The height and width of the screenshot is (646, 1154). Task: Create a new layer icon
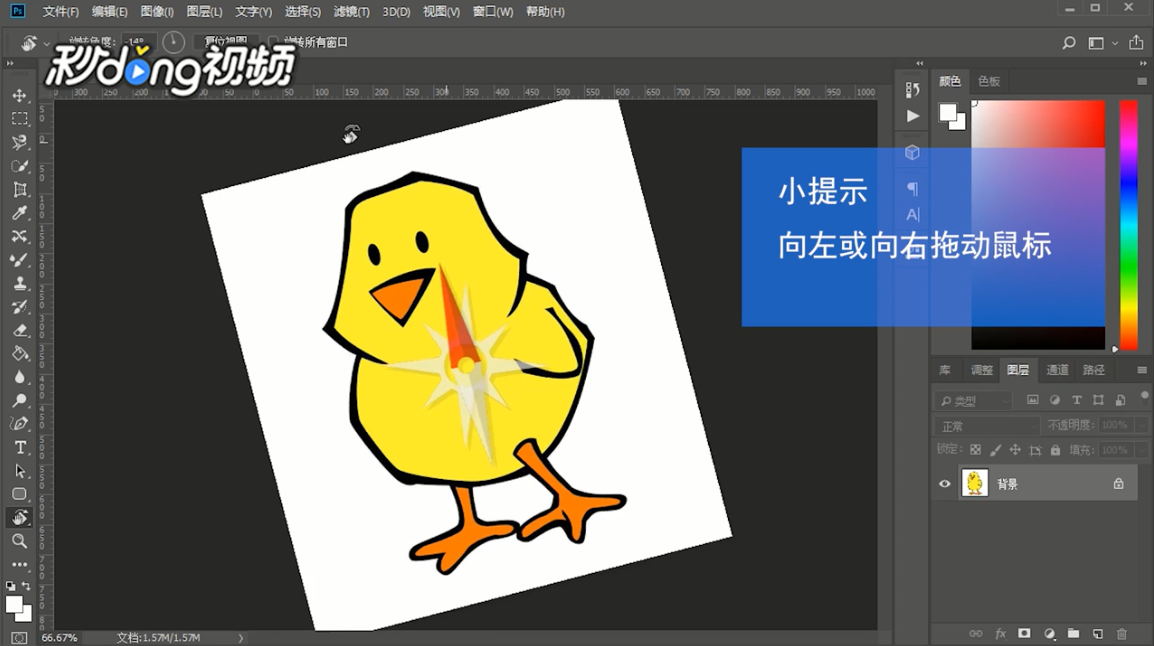tap(1098, 633)
